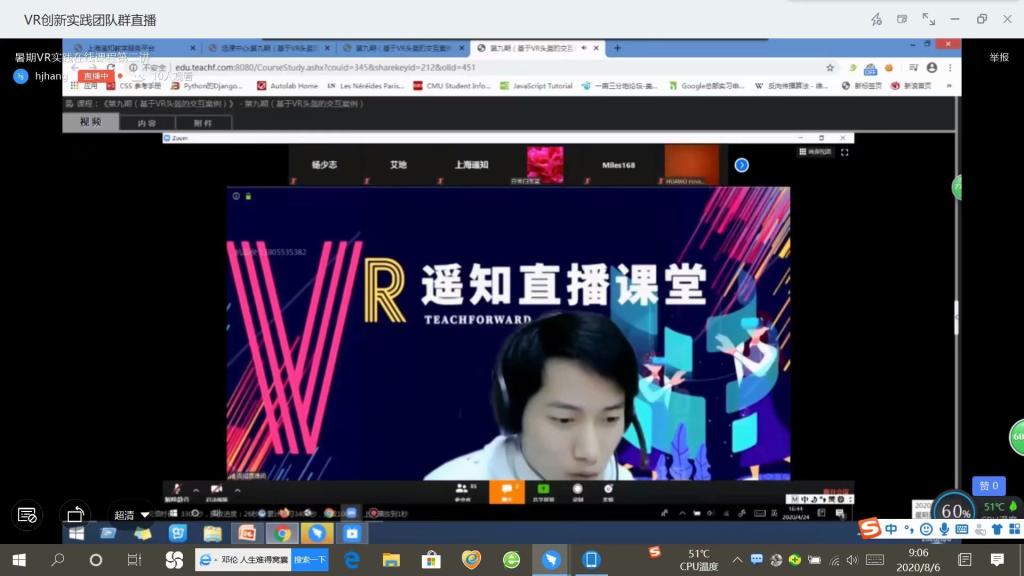
Task: Click the 搜索一下 search button
Action: [310, 560]
